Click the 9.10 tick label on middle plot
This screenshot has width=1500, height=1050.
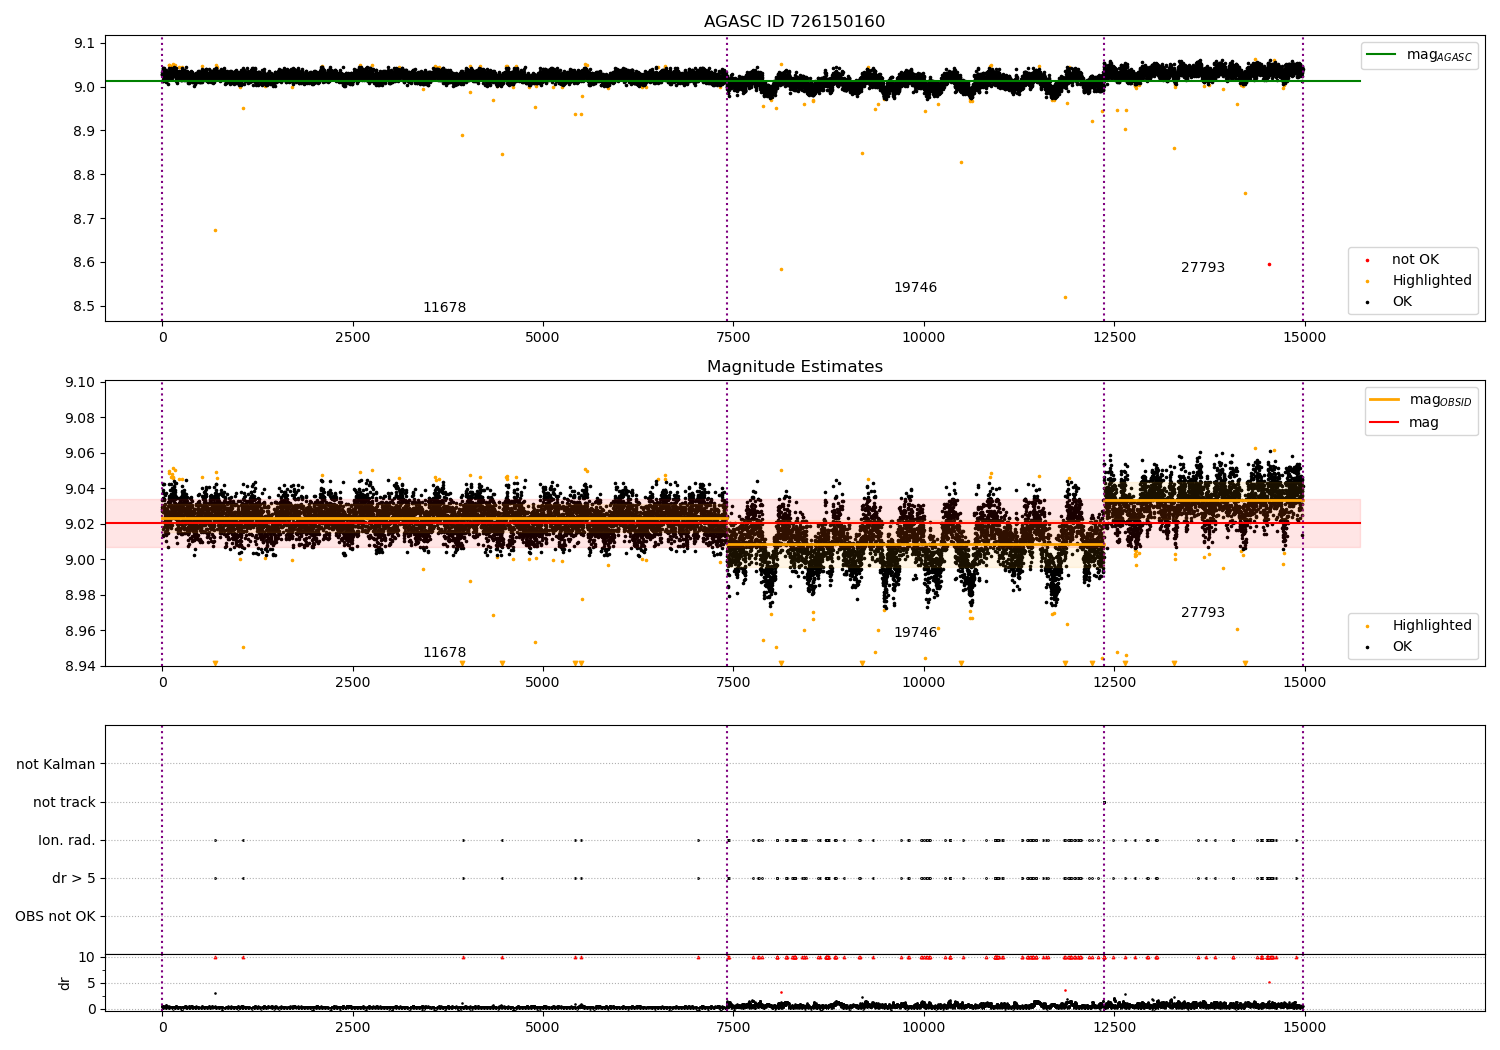(x=80, y=382)
